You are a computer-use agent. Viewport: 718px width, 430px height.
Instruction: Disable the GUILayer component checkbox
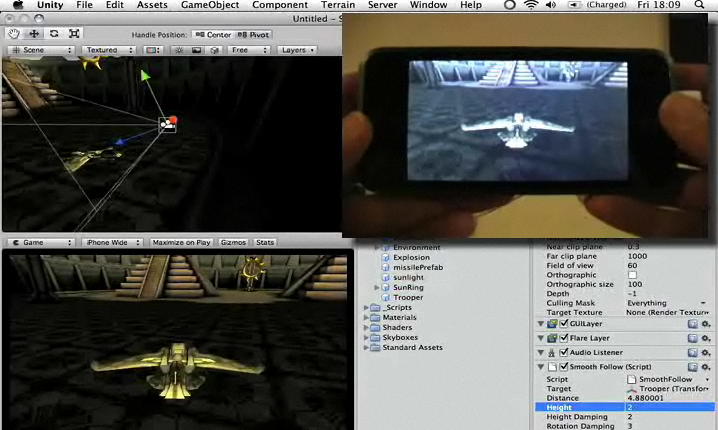pyautogui.click(x=564, y=324)
